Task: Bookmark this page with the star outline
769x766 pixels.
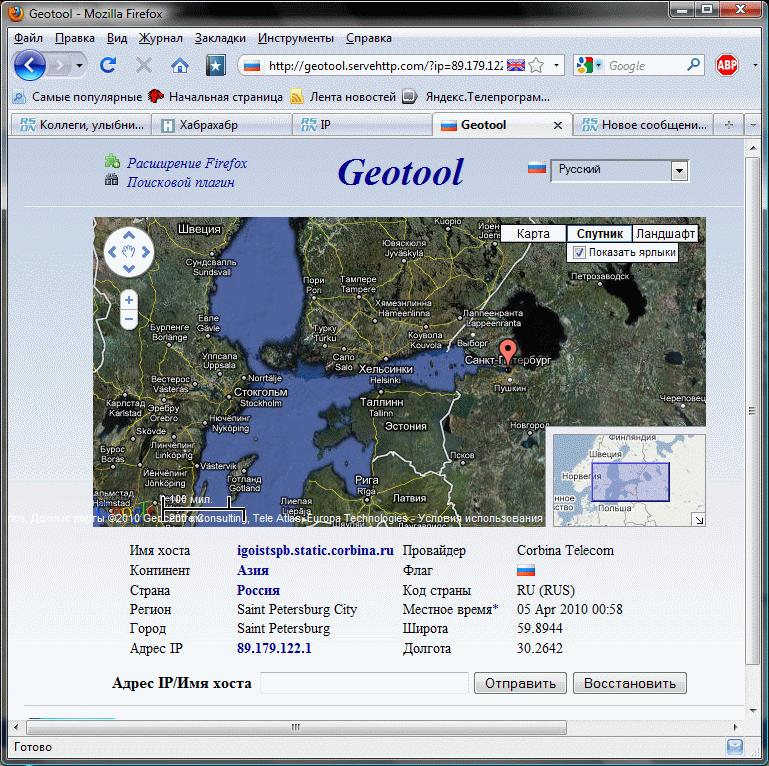Action: coord(537,65)
